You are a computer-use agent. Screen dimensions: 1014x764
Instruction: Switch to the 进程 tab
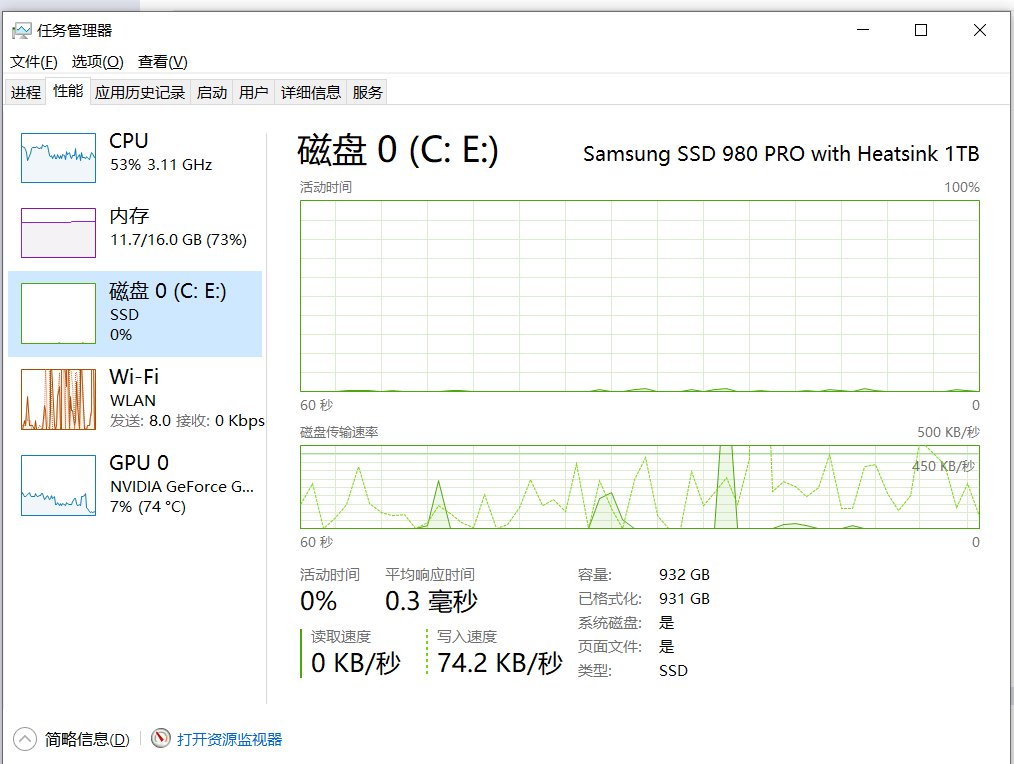tap(26, 92)
